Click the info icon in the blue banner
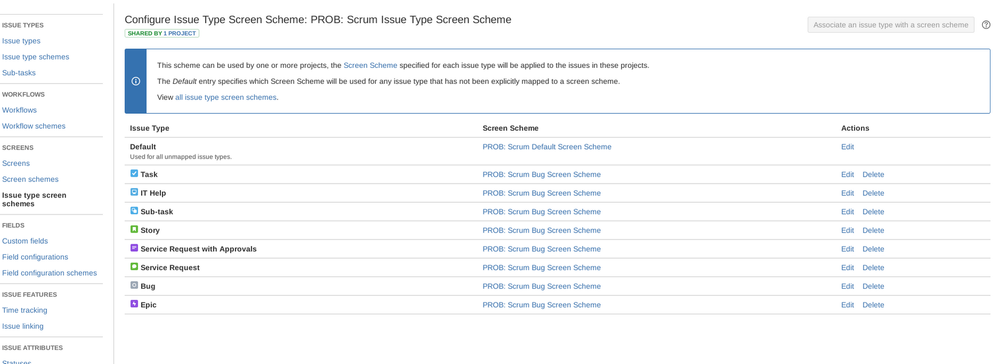Screen dimensions: 999x364 coord(136,82)
